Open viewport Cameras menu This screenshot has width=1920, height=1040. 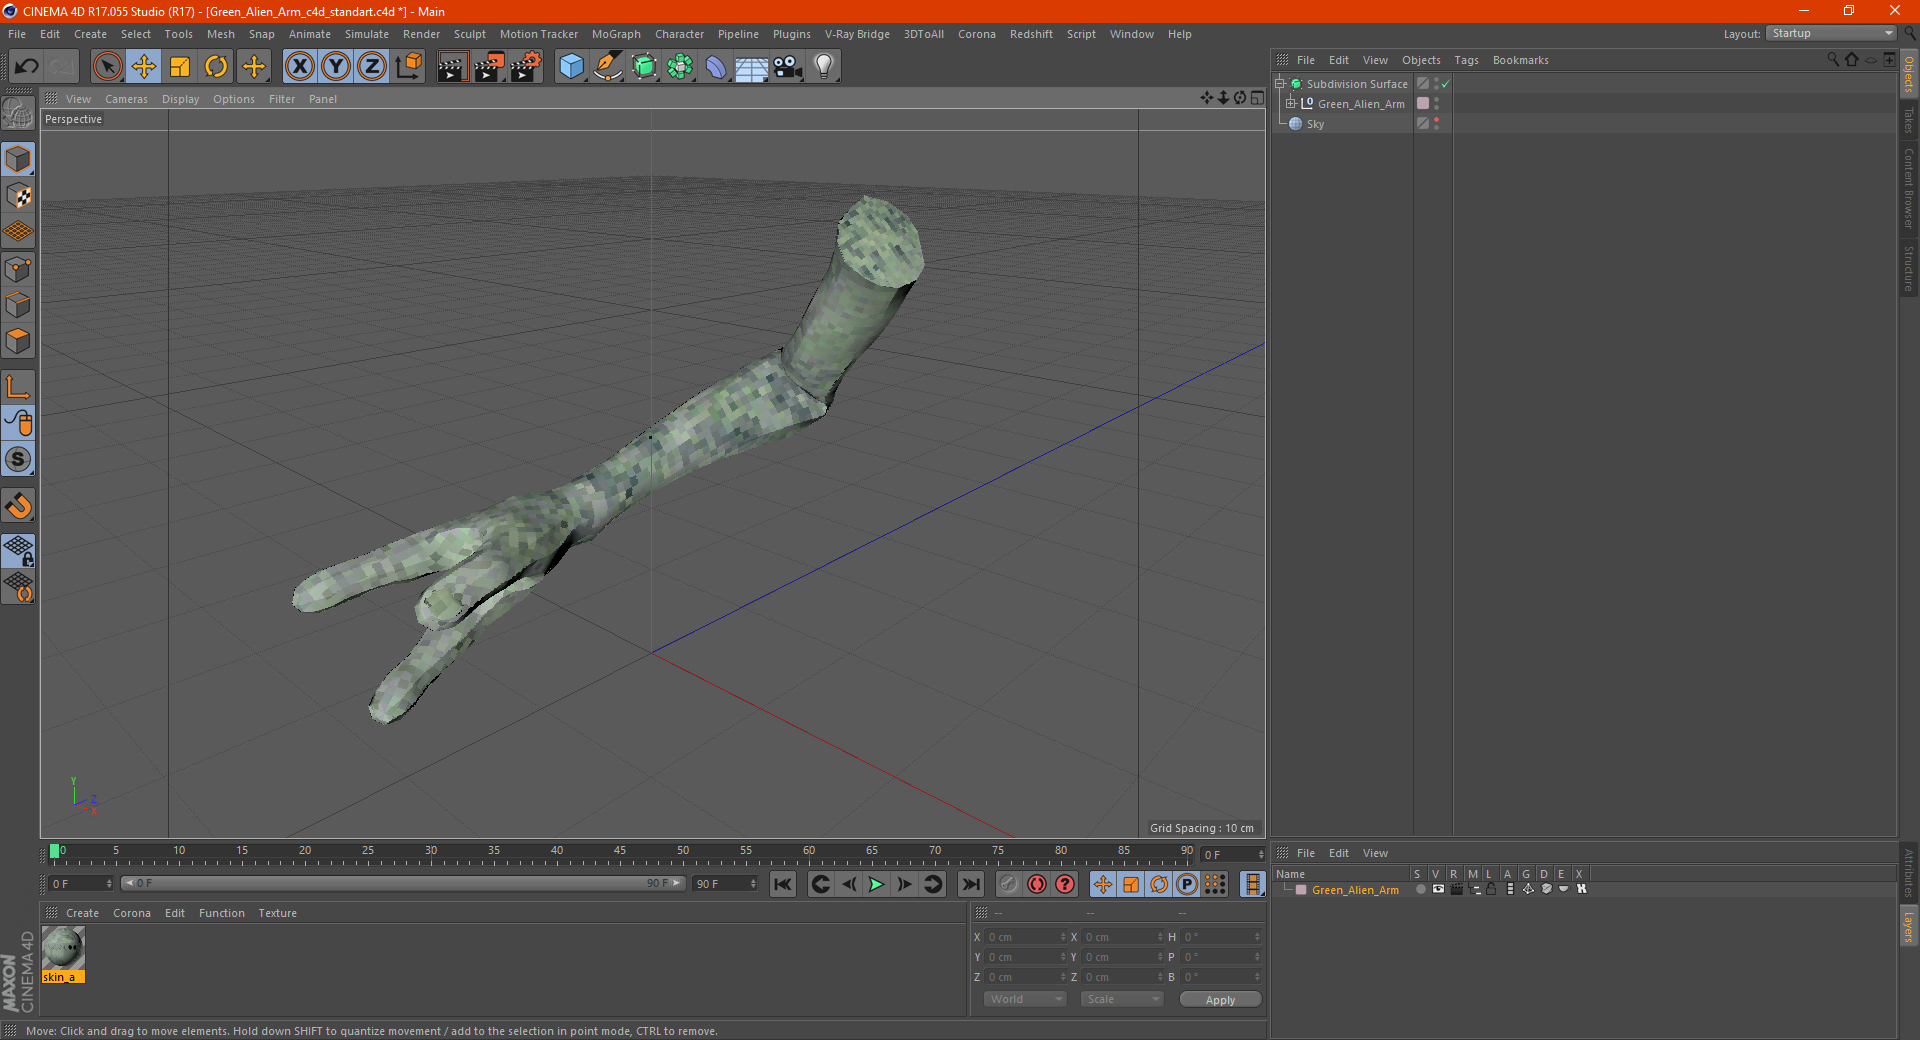[x=126, y=99]
